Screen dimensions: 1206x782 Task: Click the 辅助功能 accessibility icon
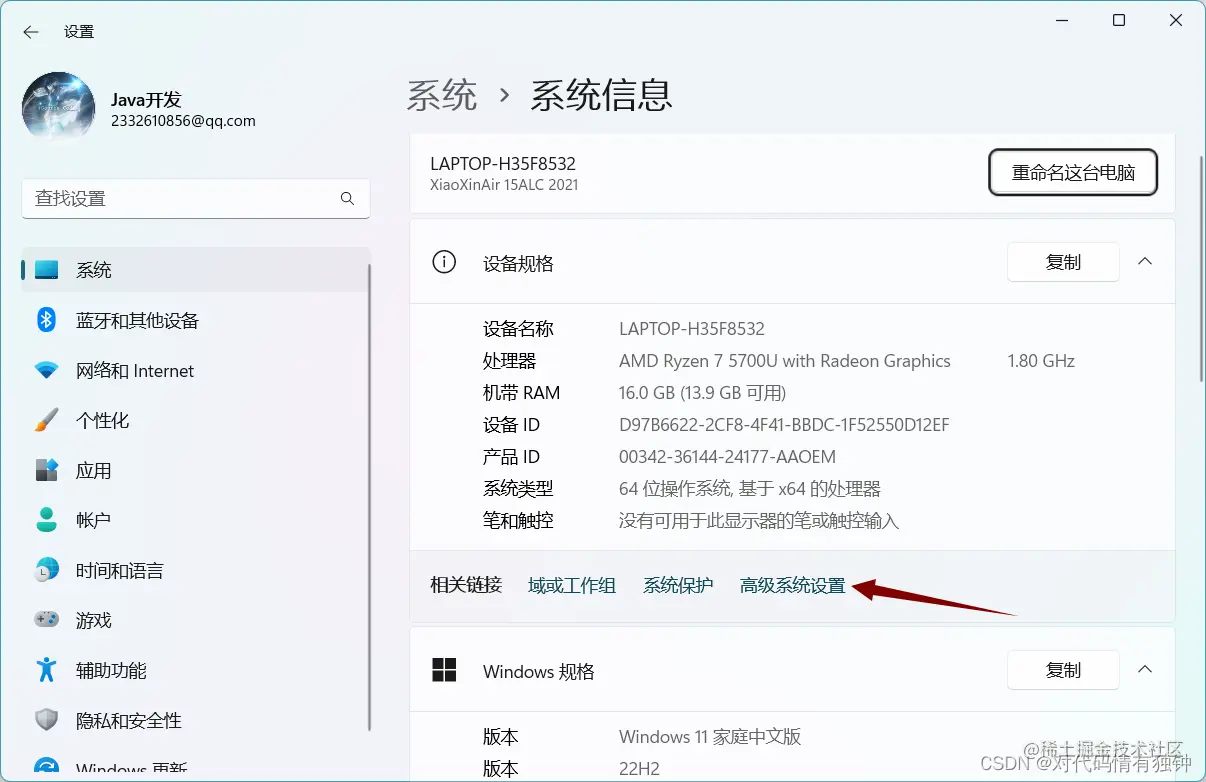coord(46,670)
